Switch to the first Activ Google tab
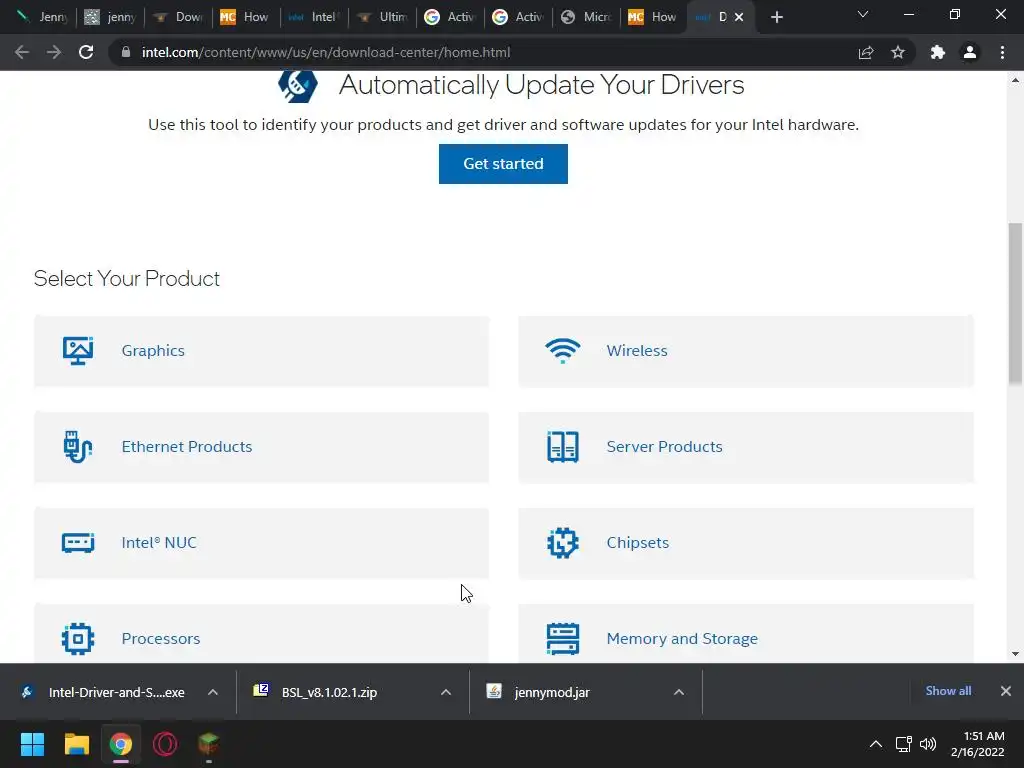The height and width of the screenshot is (768, 1024). pyautogui.click(x=450, y=17)
